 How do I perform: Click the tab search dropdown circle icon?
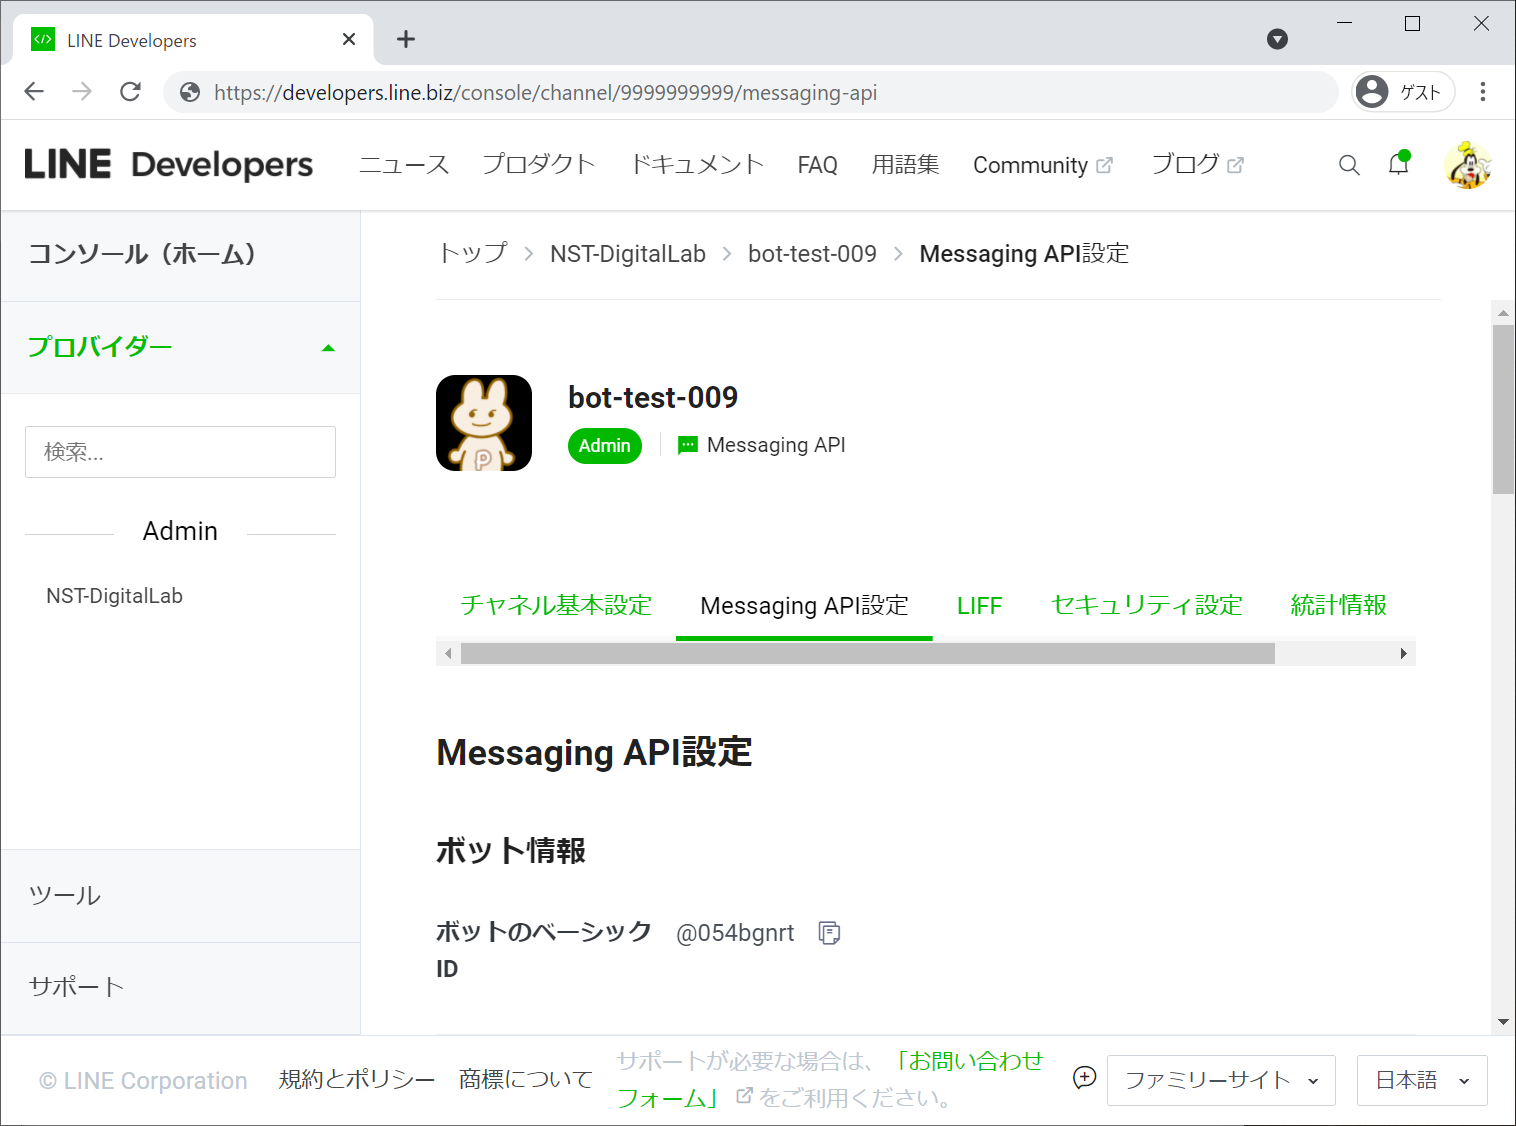pyautogui.click(x=1277, y=39)
